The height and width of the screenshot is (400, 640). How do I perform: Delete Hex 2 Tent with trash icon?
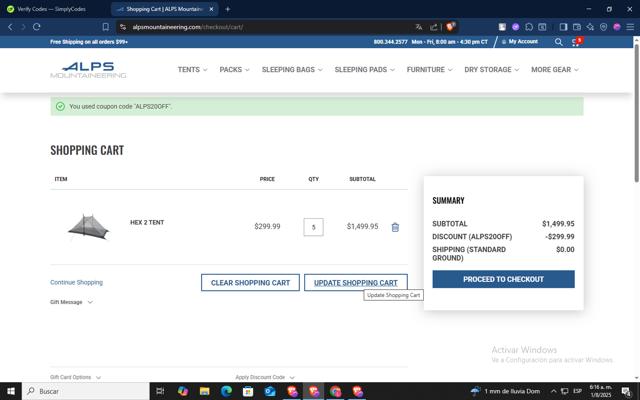tap(395, 227)
